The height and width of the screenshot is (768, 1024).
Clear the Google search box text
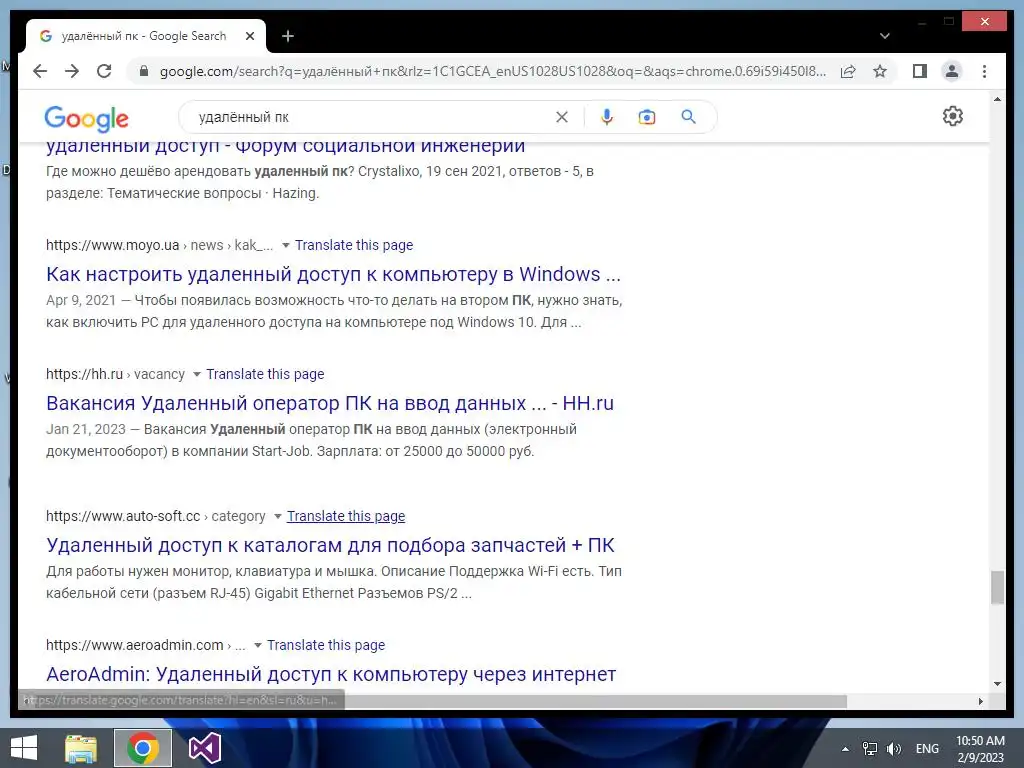[562, 117]
